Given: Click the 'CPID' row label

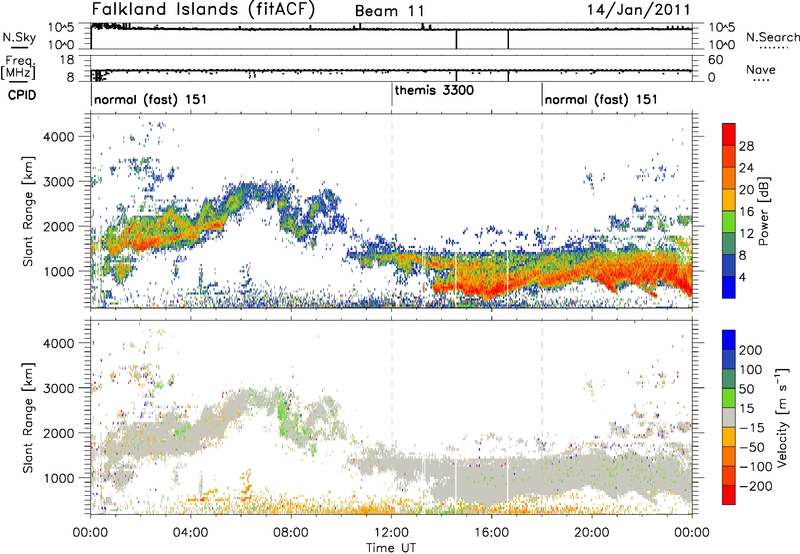Looking at the screenshot, I should pyautogui.click(x=22, y=95).
